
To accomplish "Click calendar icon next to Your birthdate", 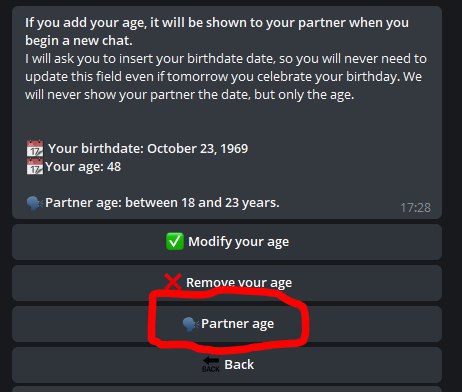I will tap(35, 148).
